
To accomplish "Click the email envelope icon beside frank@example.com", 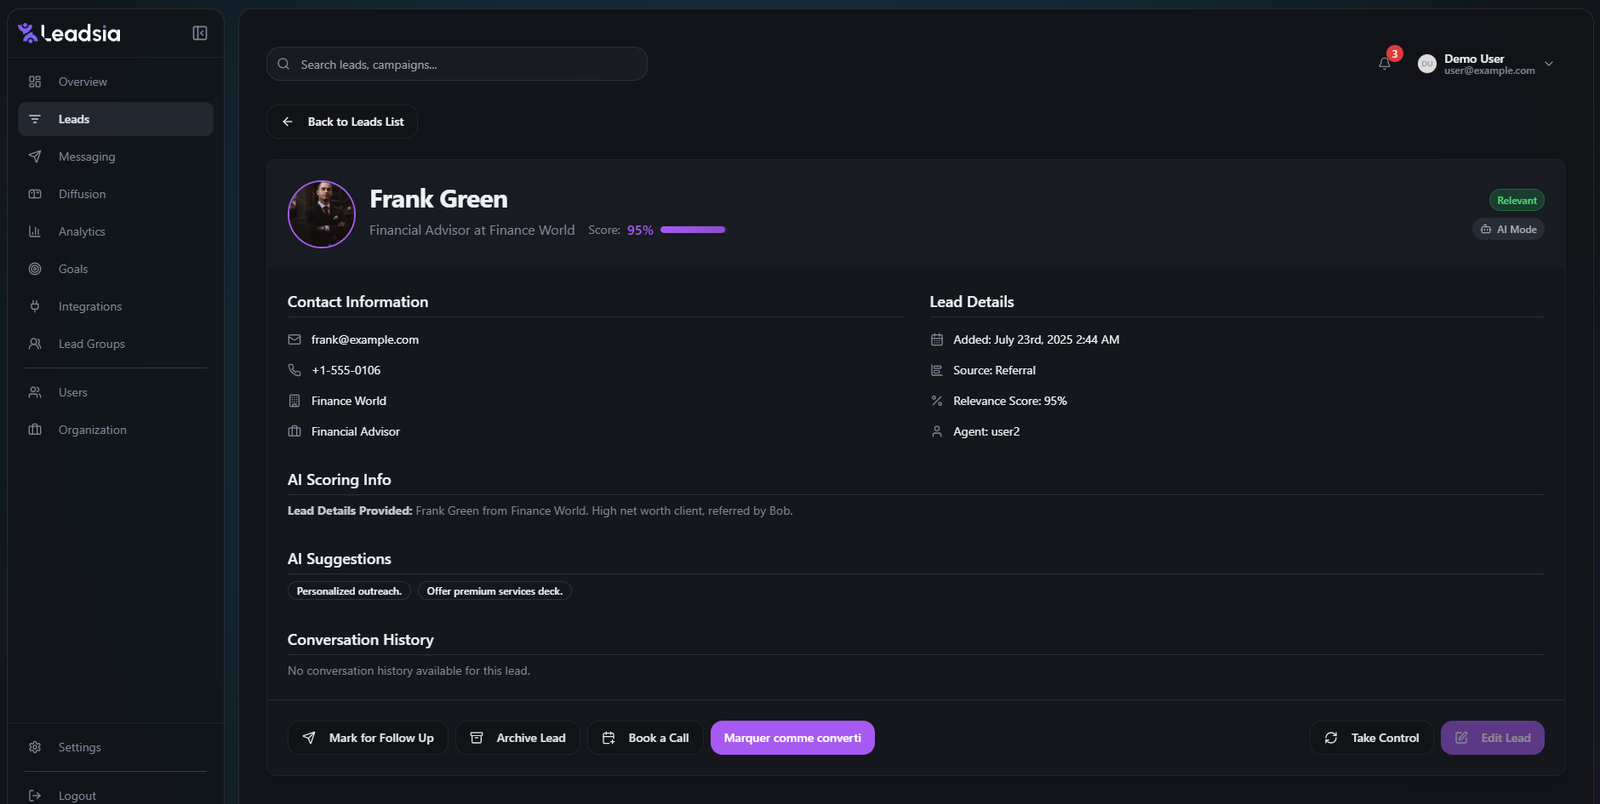I will 294,340.
